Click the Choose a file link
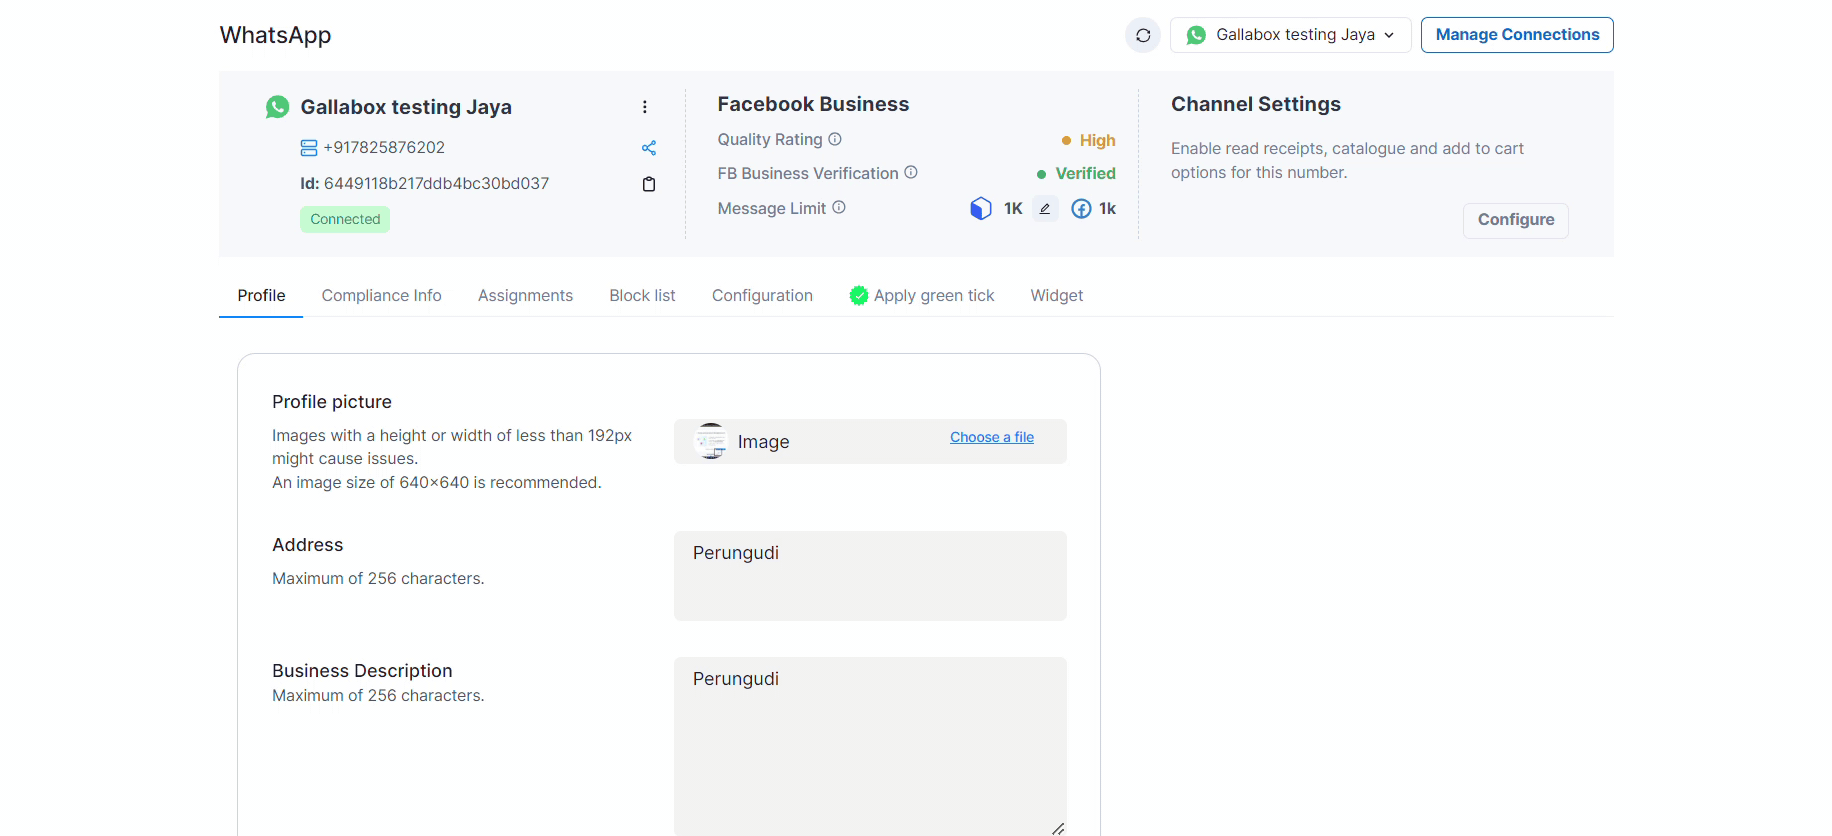Image resolution: width=1832 pixels, height=836 pixels. pos(991,437)
